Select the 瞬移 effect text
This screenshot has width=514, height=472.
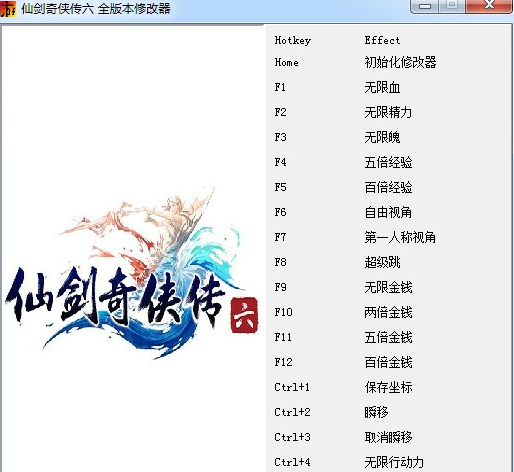[376, 412]
